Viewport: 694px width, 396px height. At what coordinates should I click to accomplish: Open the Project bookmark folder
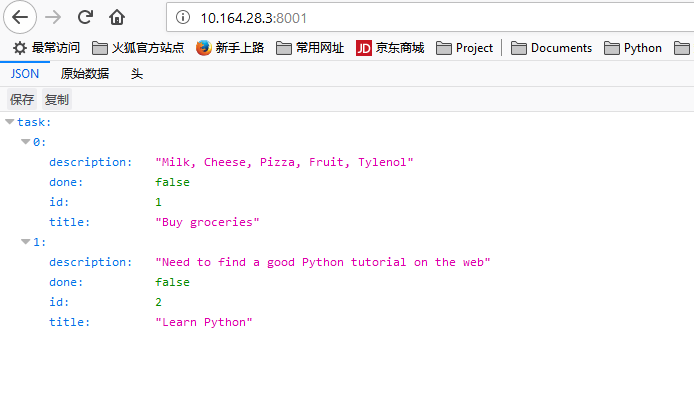pos(464,48)
